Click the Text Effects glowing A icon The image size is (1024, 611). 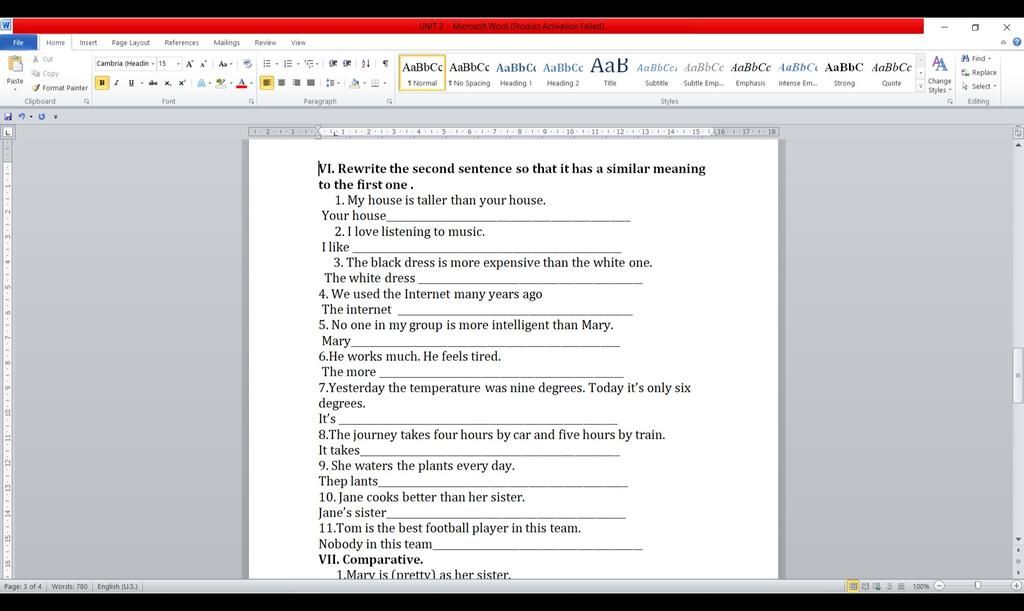[x=202, y=83]
